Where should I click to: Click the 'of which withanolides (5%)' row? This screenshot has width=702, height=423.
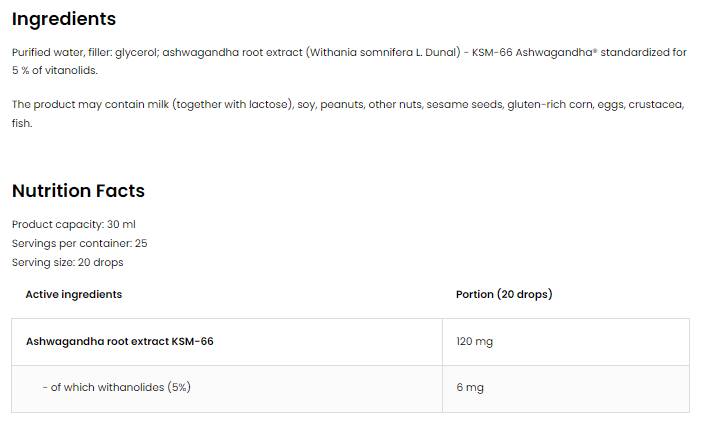pyautogui.click(x=116, y=387)
